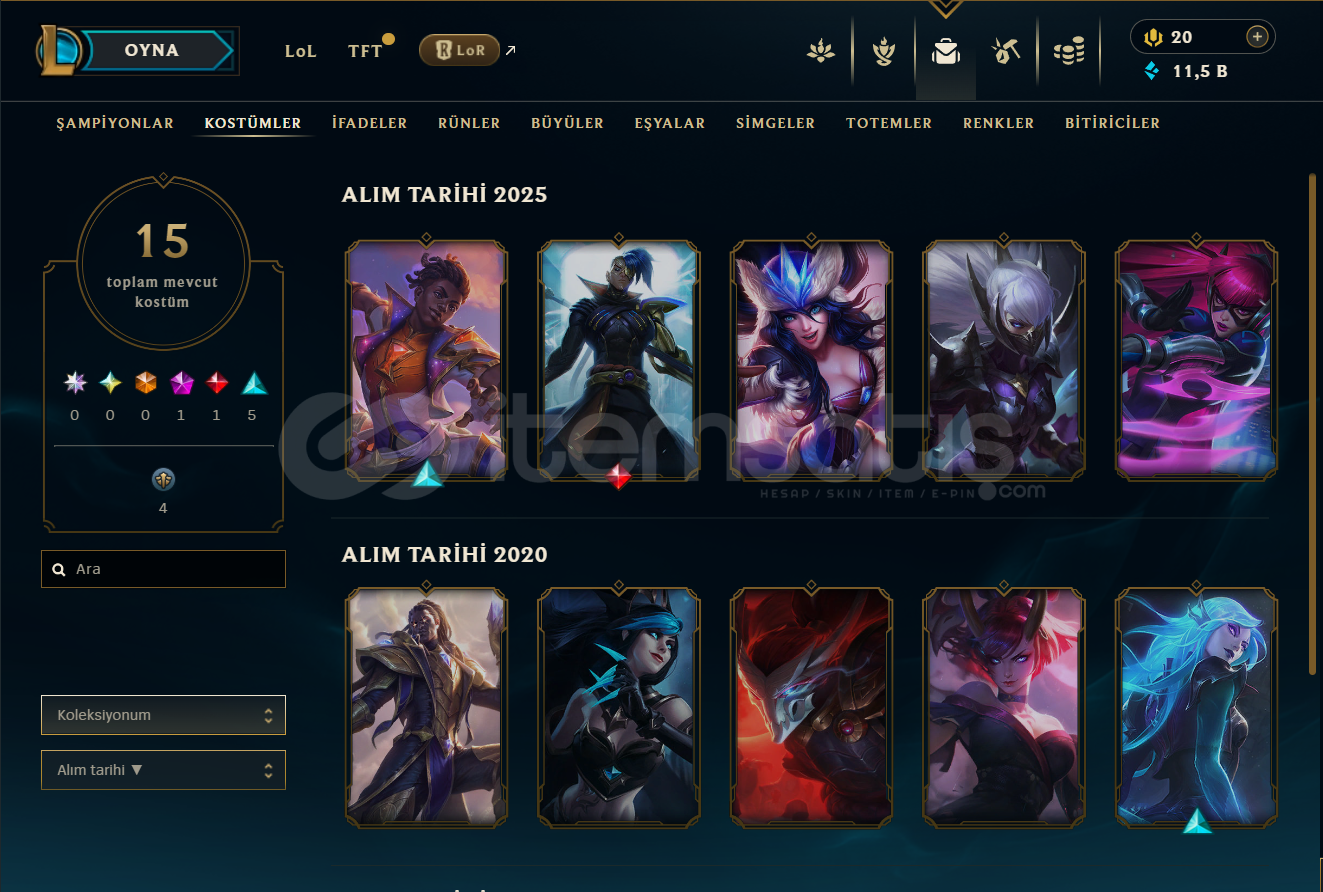The width and height of the screenshot is (1323, 892).
Task: Click the plus icon to buy RP
Action: (1257, 37)
